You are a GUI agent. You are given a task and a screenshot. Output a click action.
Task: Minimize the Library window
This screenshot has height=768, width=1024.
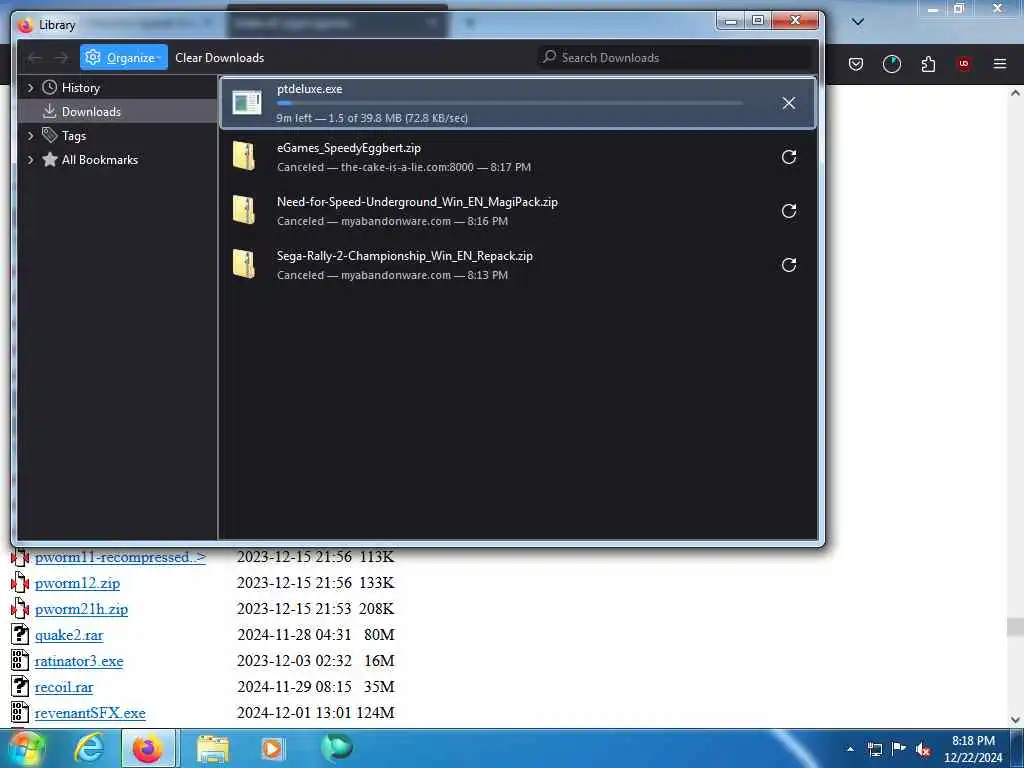pyautogui.click(x=731, y=22)
